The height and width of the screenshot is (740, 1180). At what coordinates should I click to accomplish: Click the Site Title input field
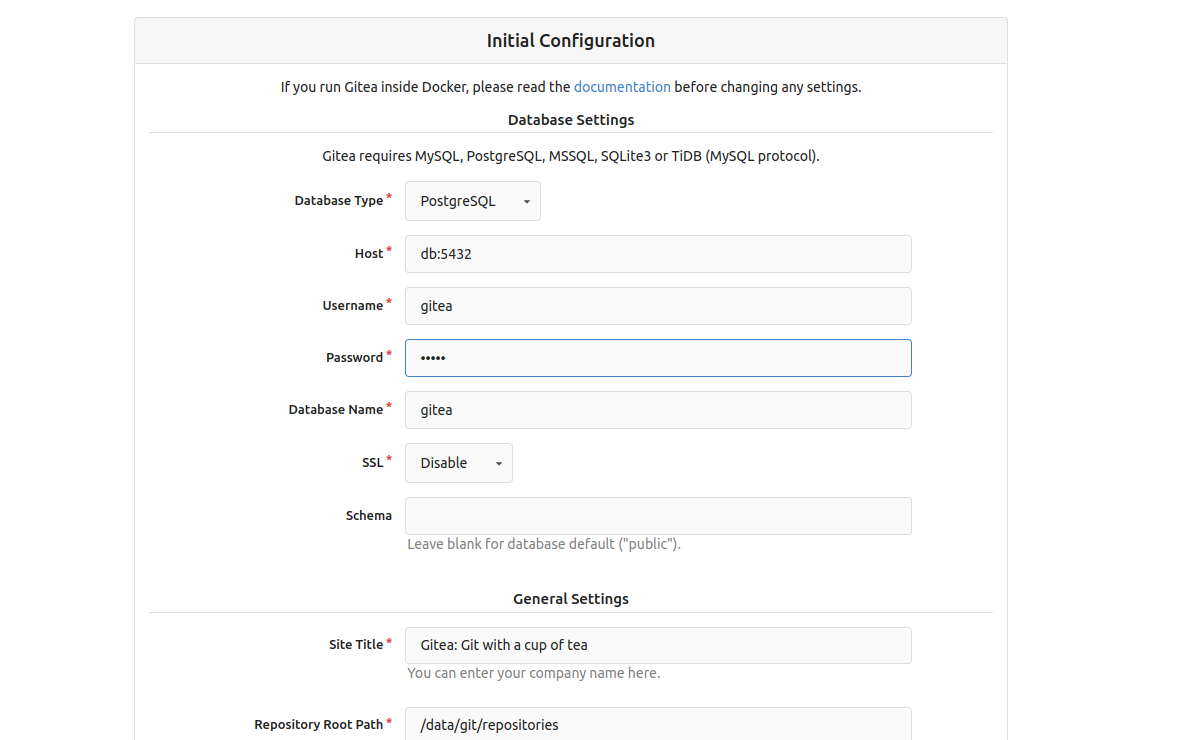pos(657,645)
